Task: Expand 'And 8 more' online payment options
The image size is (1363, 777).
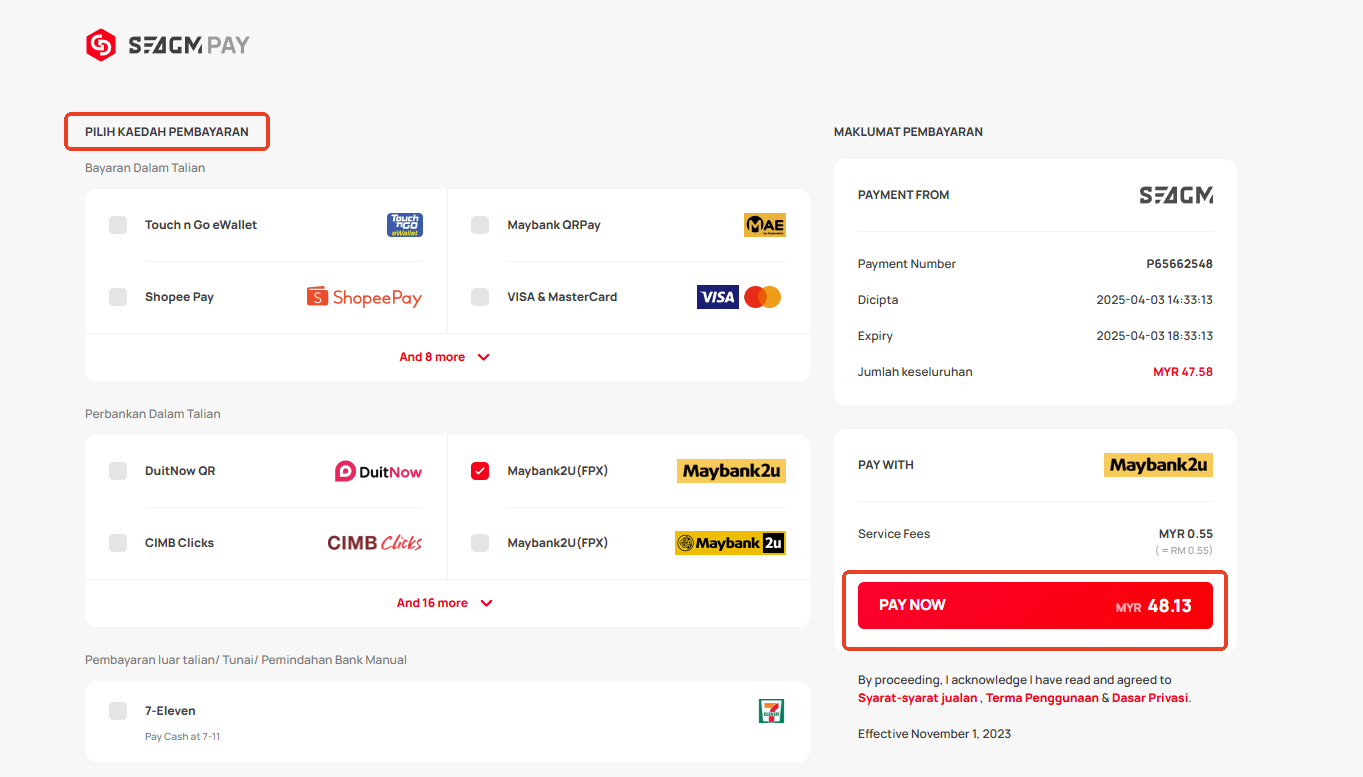Action: (446, 357)
